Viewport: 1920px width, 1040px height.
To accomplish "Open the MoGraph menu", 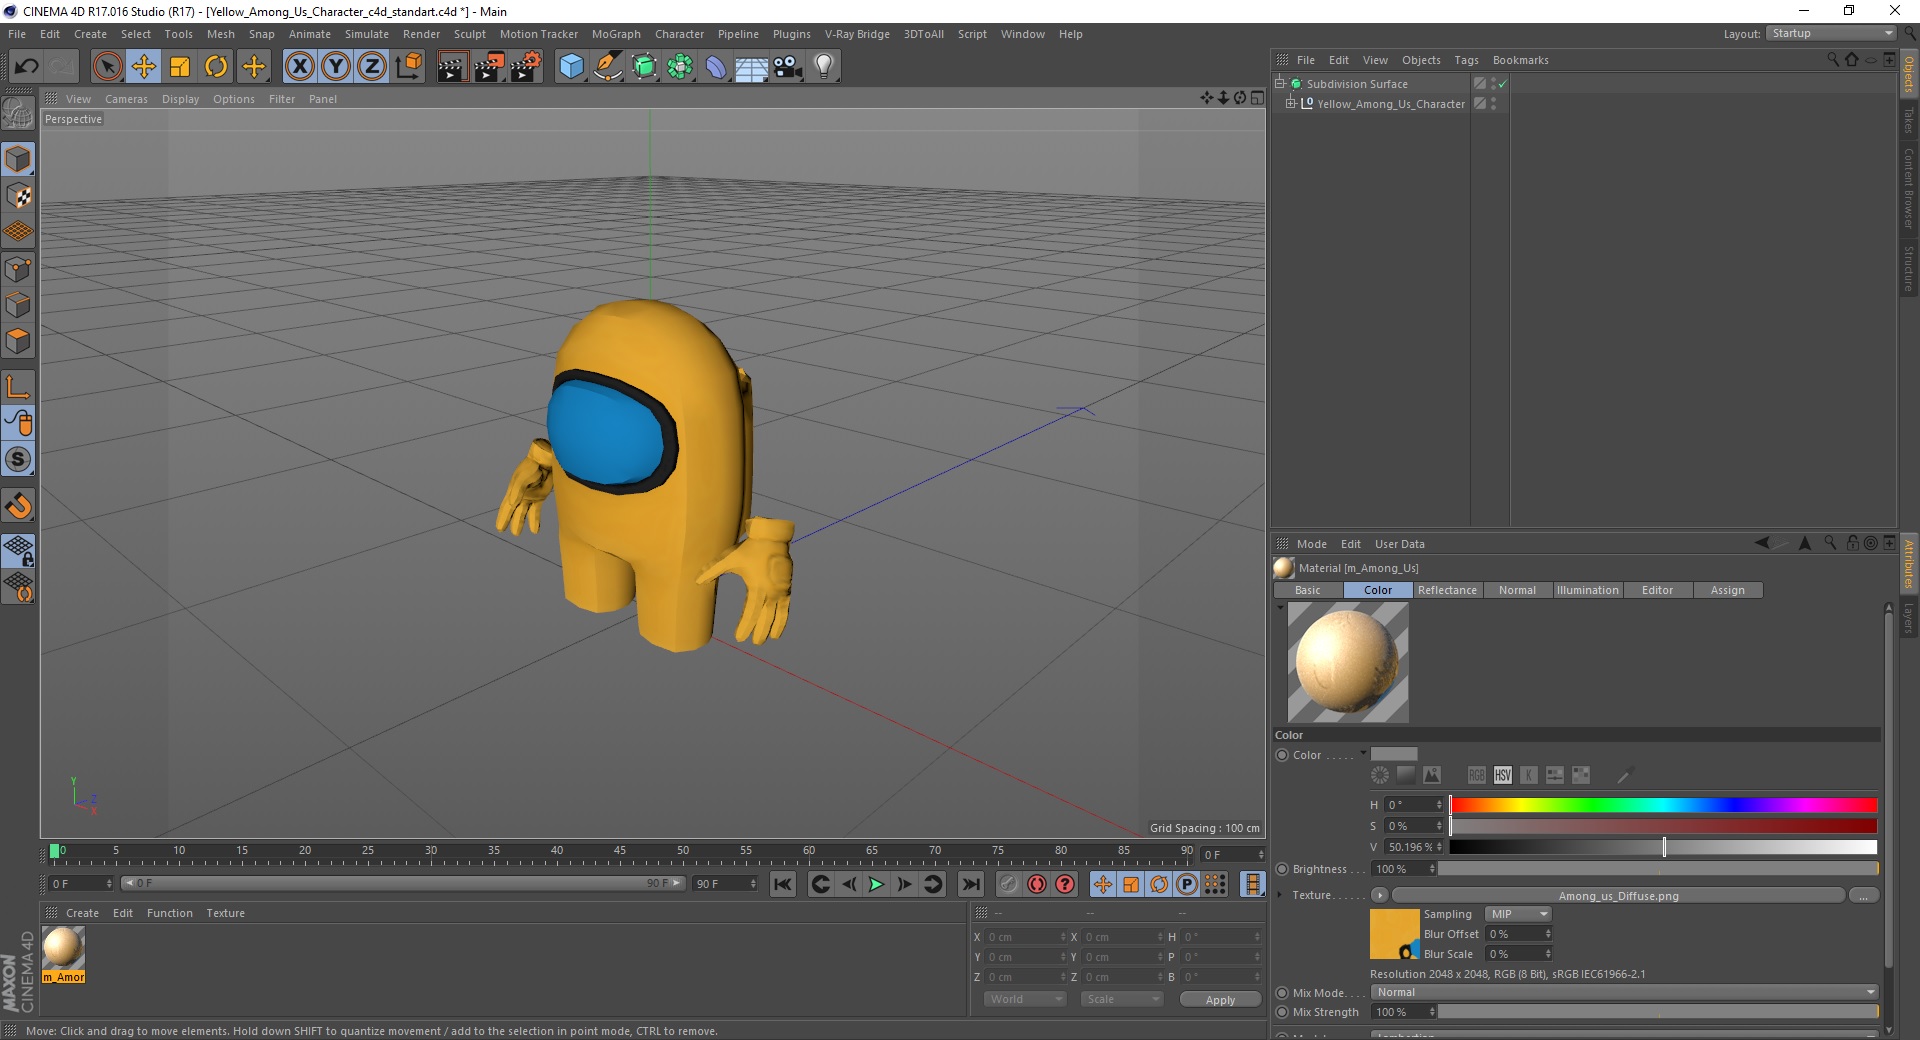I will (x=616, y=34).
